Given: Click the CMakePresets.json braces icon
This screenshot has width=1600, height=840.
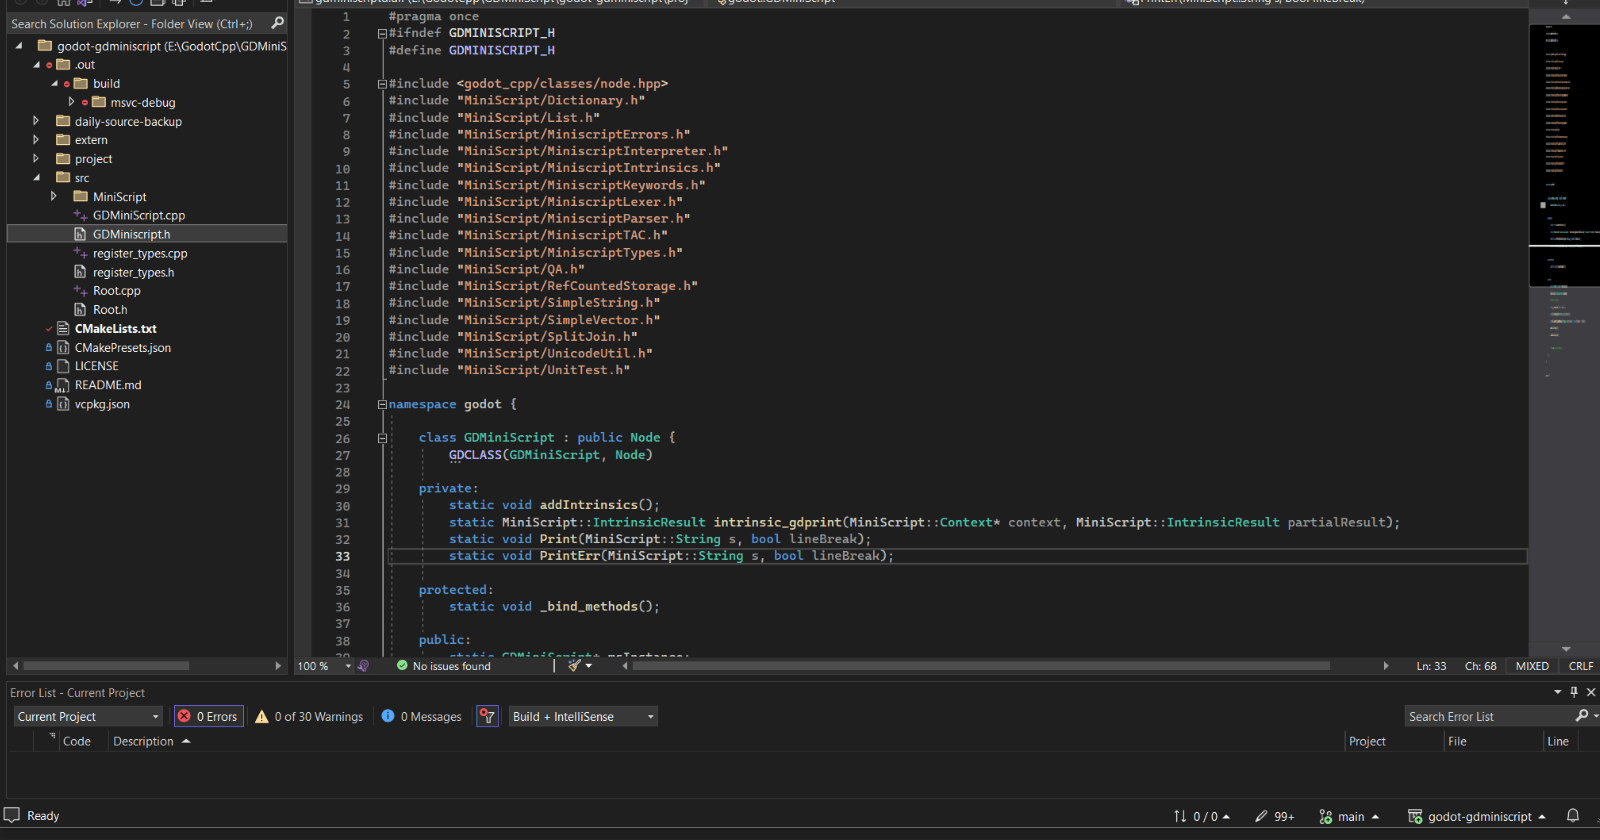Looking at the screenshot, I should 63,347.
